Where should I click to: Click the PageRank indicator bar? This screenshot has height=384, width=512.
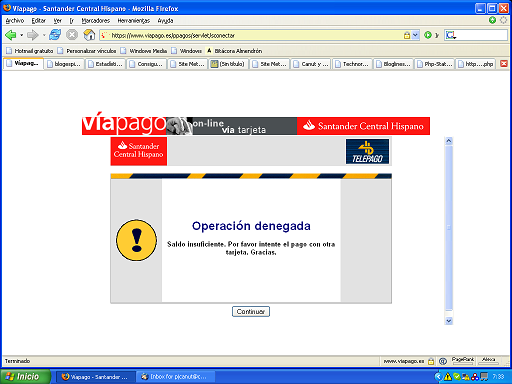pyautogui.click(x=463, y=361)
